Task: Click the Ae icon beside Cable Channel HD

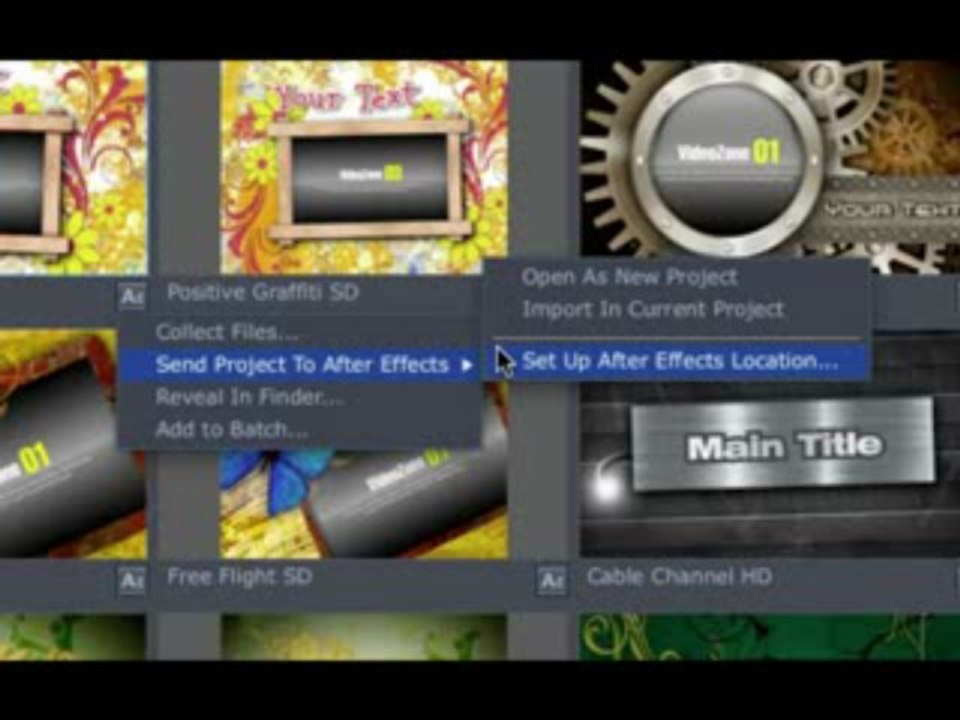Action: [552, 580]
